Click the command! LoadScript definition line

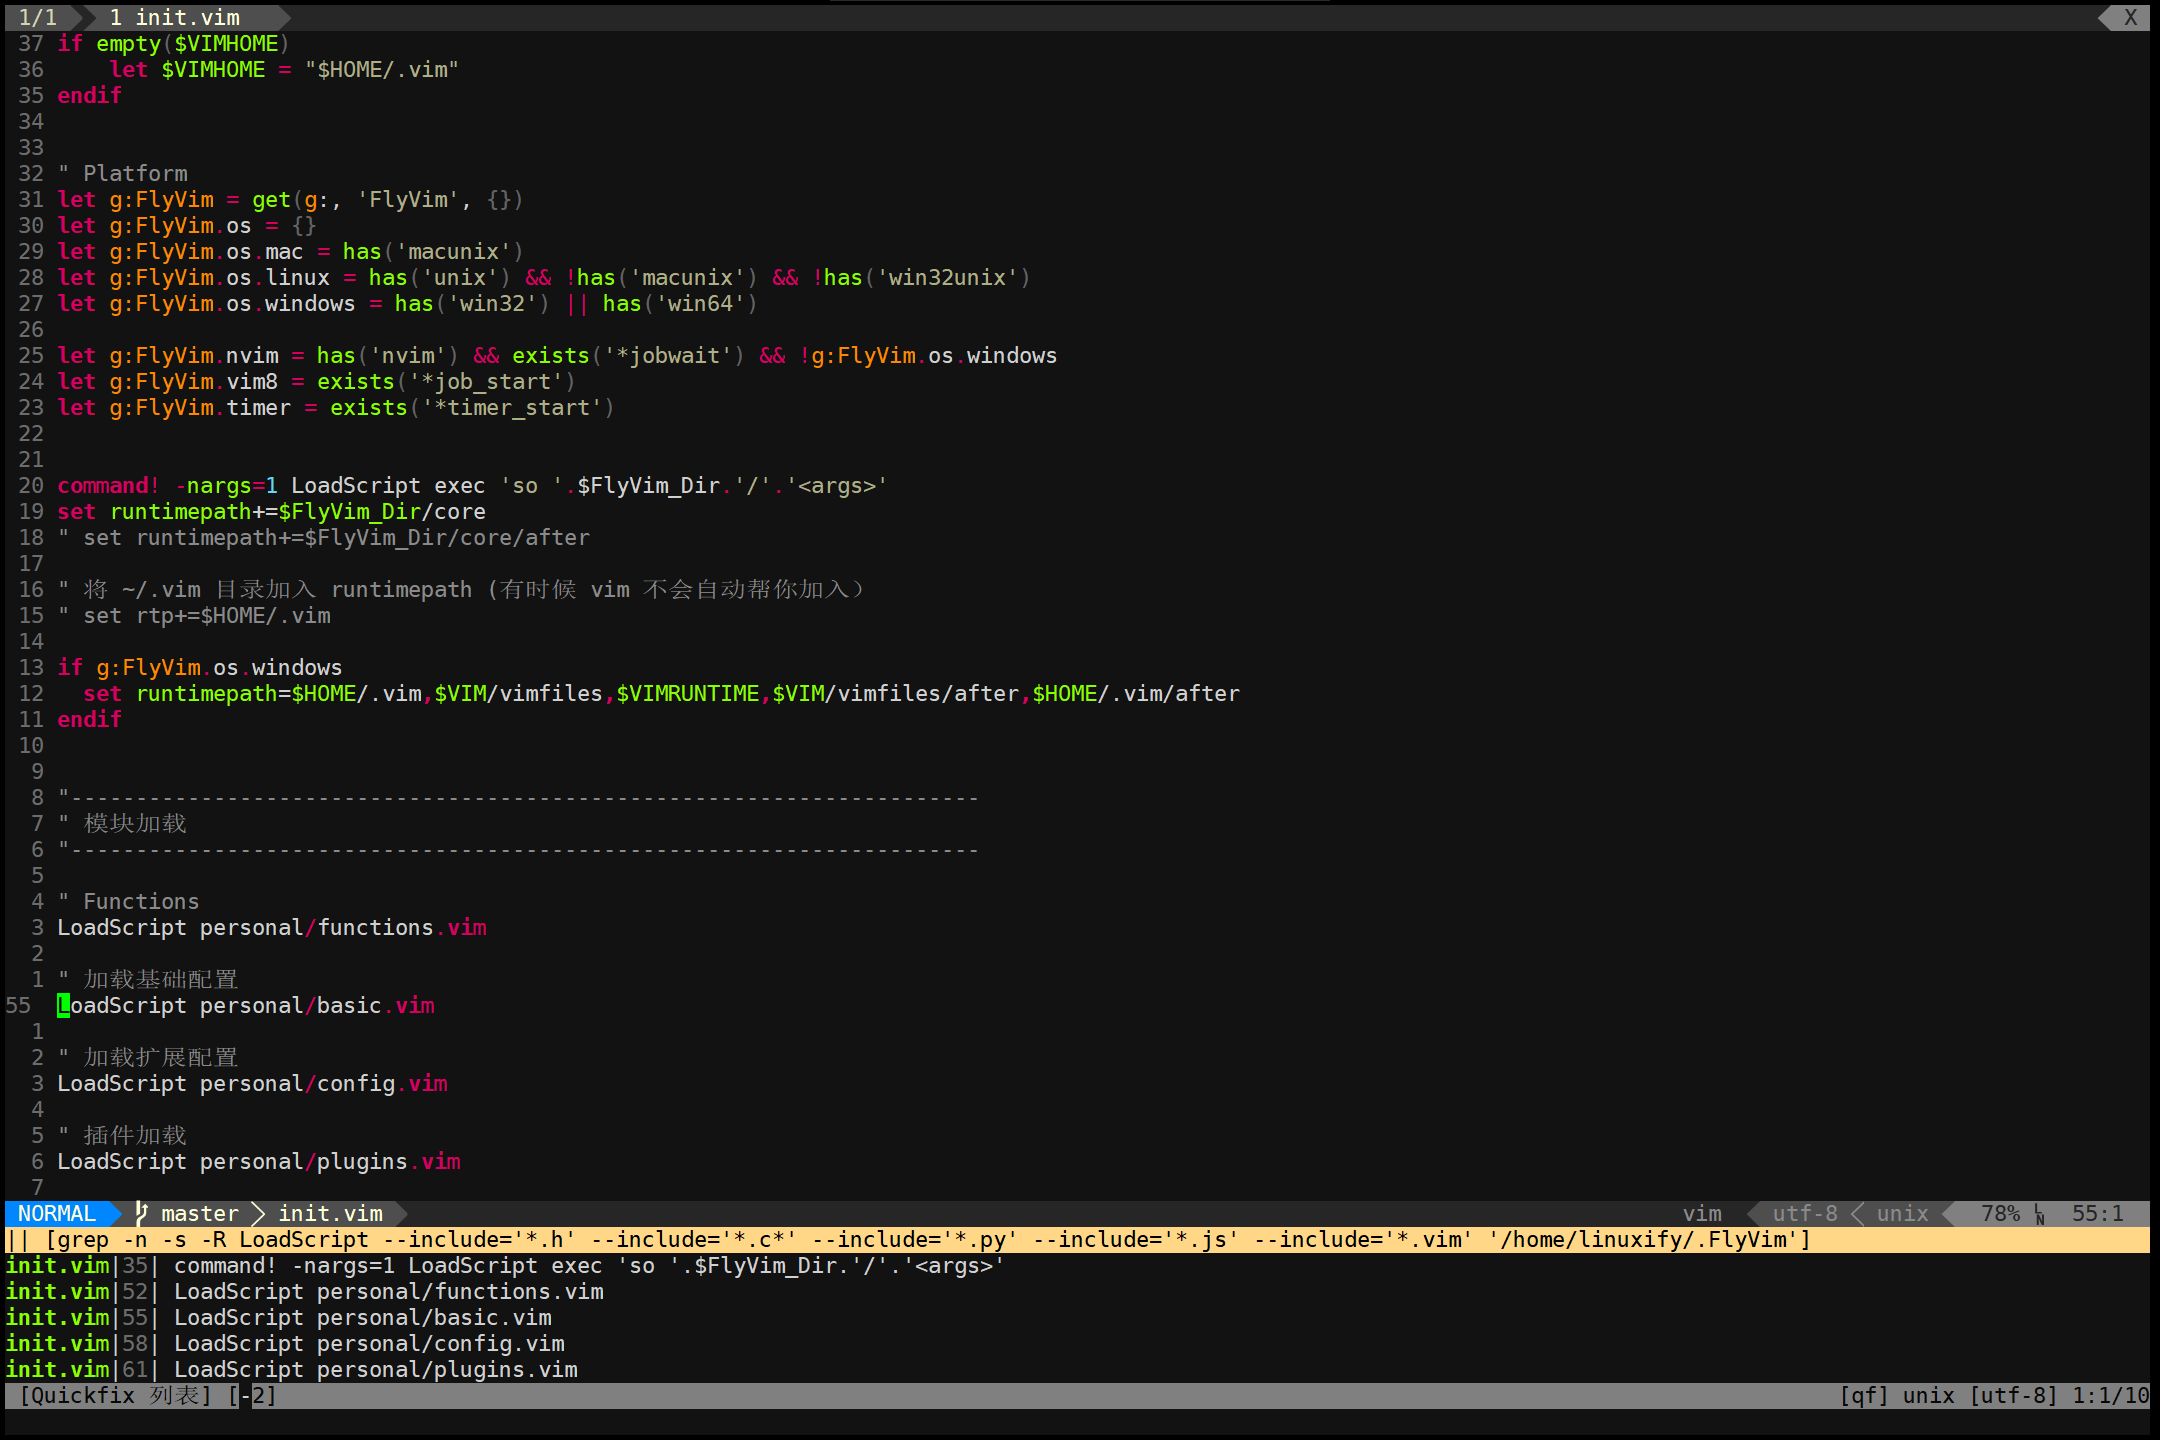[471, 485]
